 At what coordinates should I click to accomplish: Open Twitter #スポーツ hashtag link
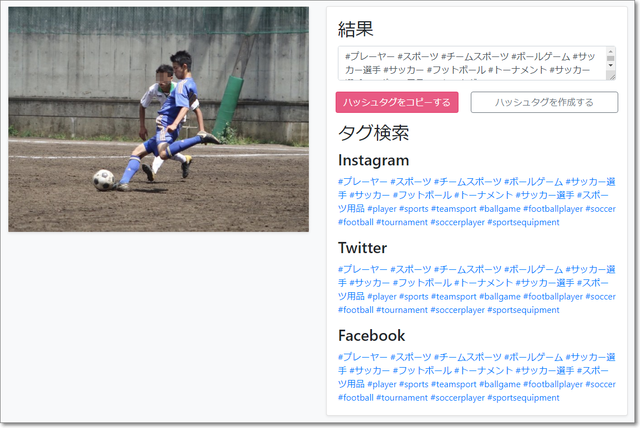coord(411,269)
